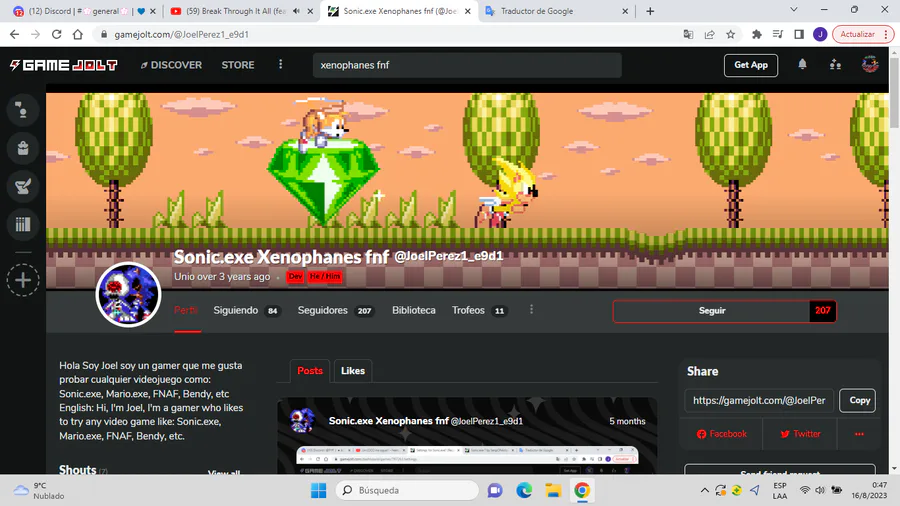900x506 pixels.
Task: Click the Dev badge on the profile
Action: tap(295, 277)
